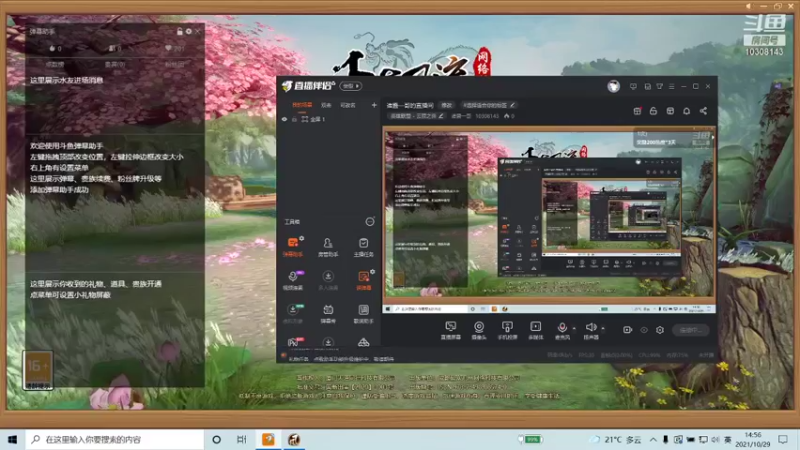The width and height of the screenshot is (800, 450).
Task: Open the 主播任务 tool
Action: click(x=363, y=246)
